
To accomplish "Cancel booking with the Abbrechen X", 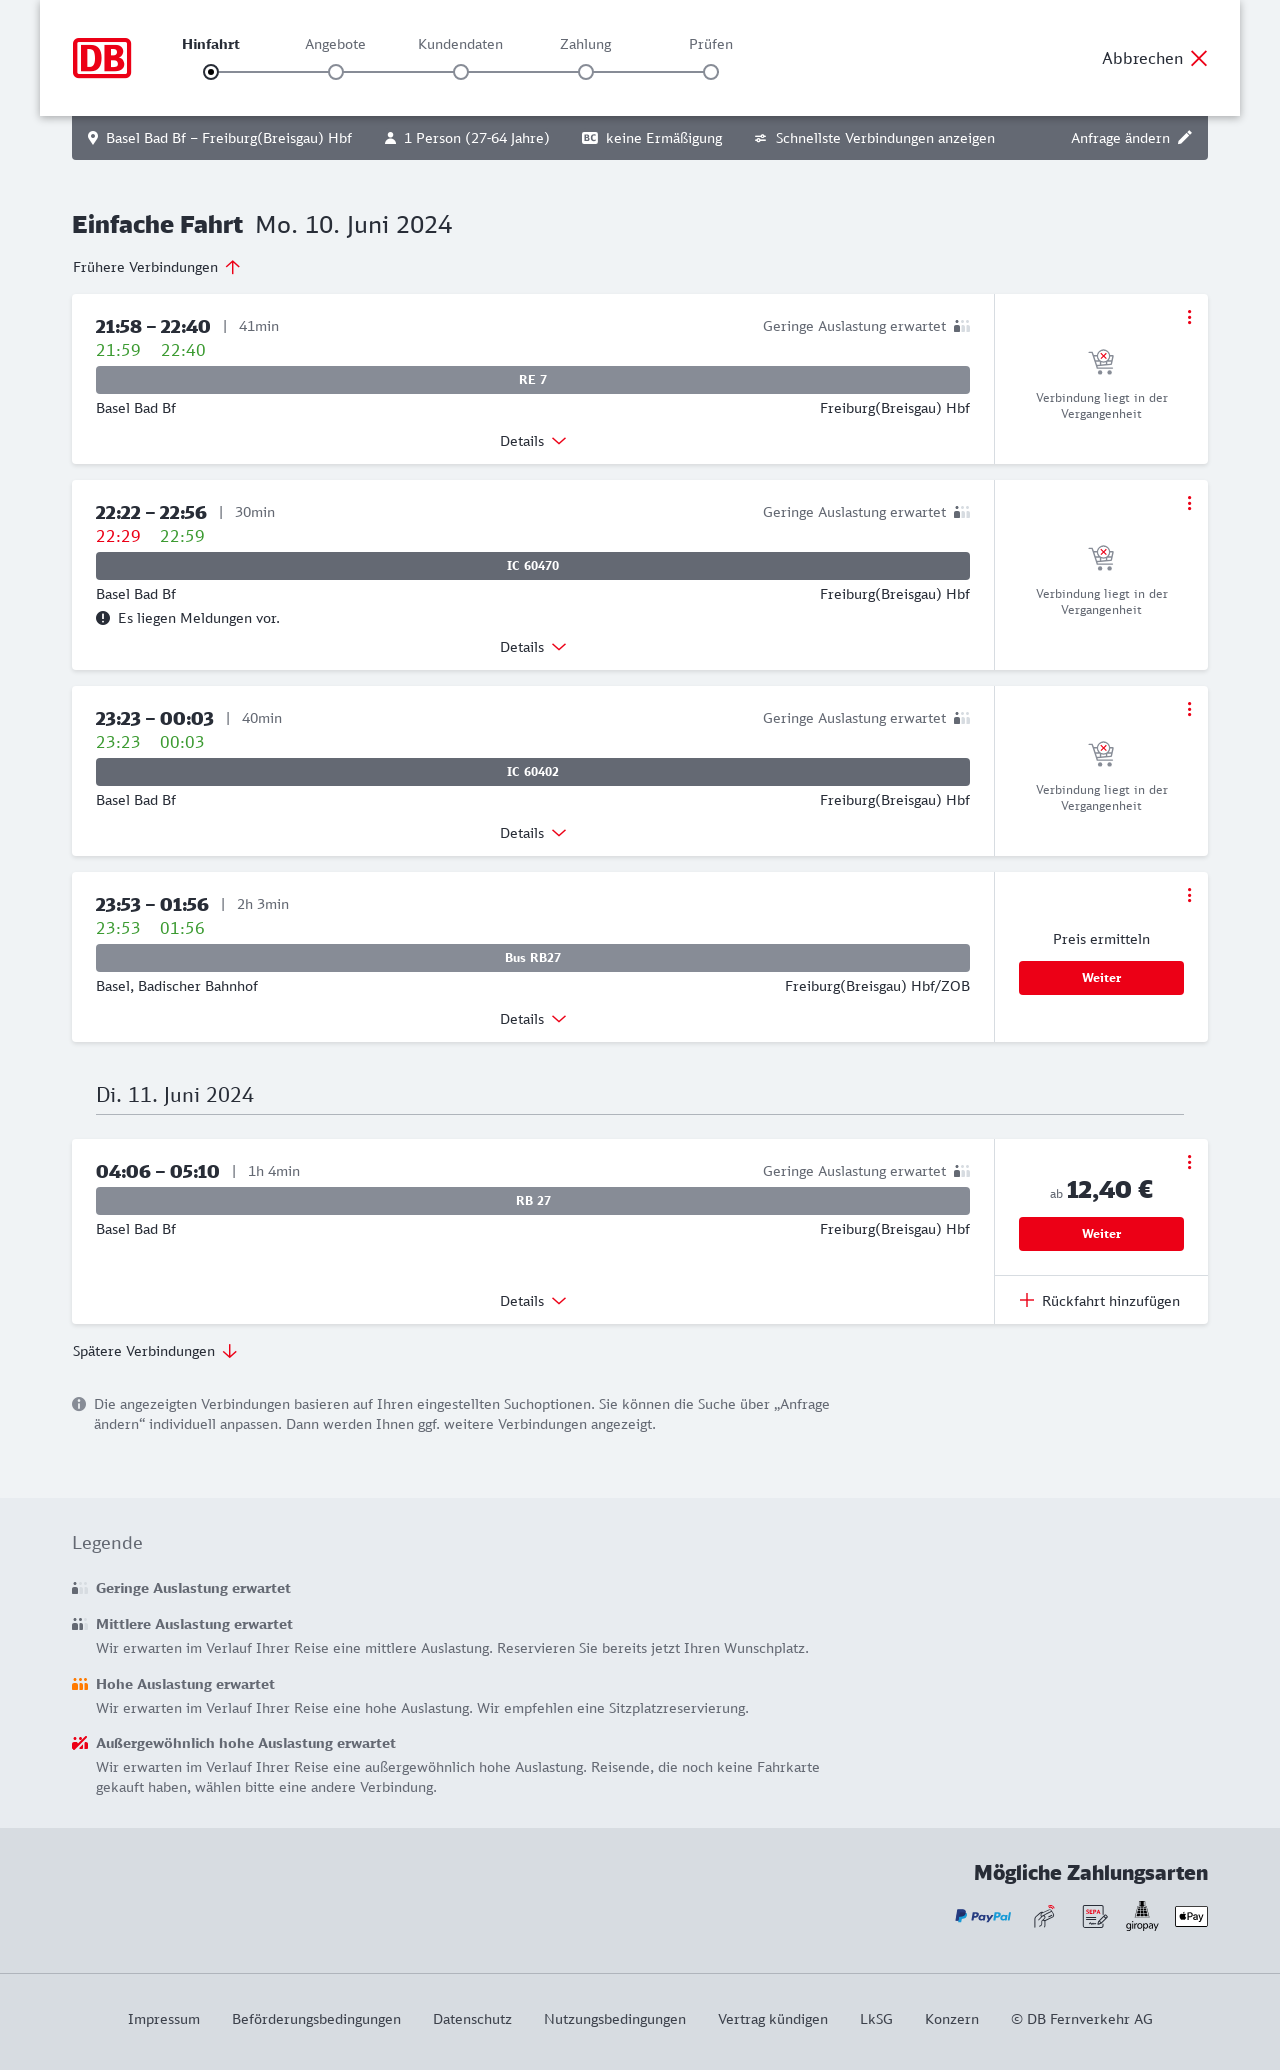I will [x=1199, y=59].
